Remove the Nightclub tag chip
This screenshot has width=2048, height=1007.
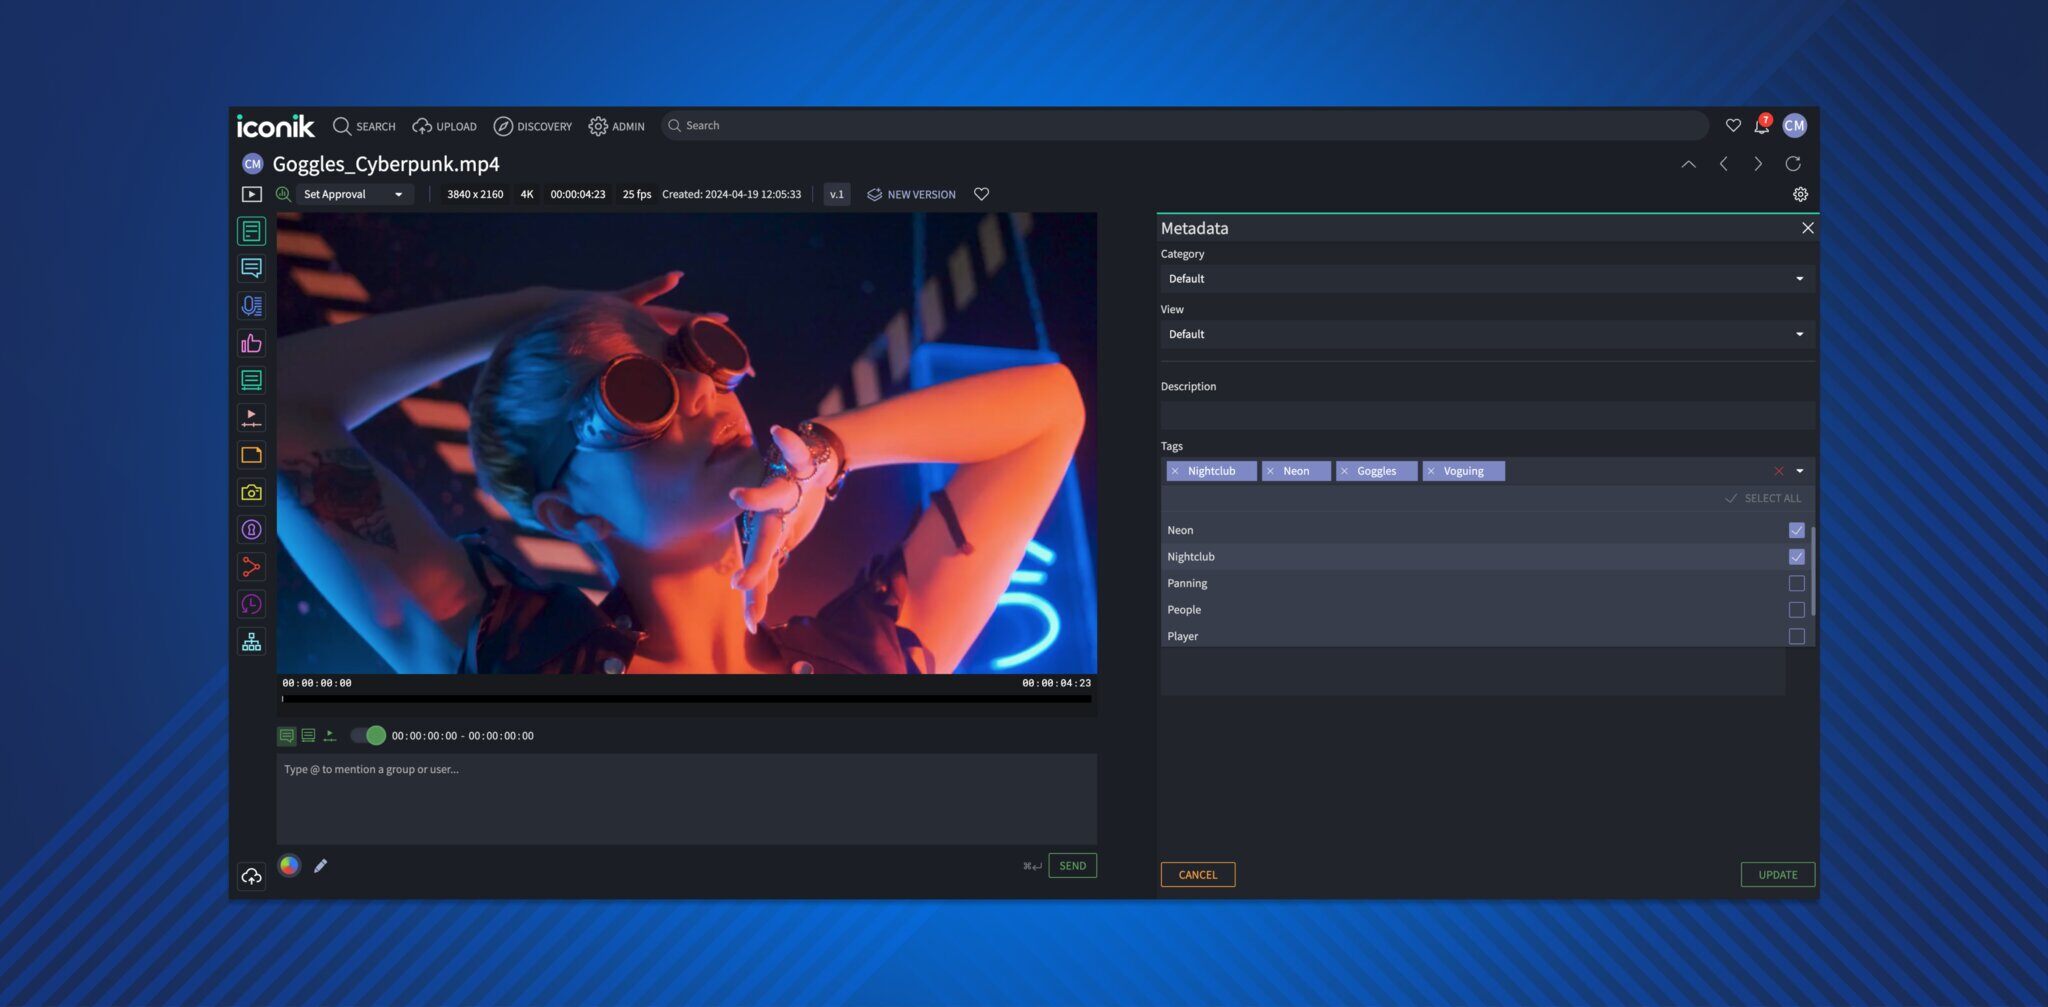[1175, 471]
